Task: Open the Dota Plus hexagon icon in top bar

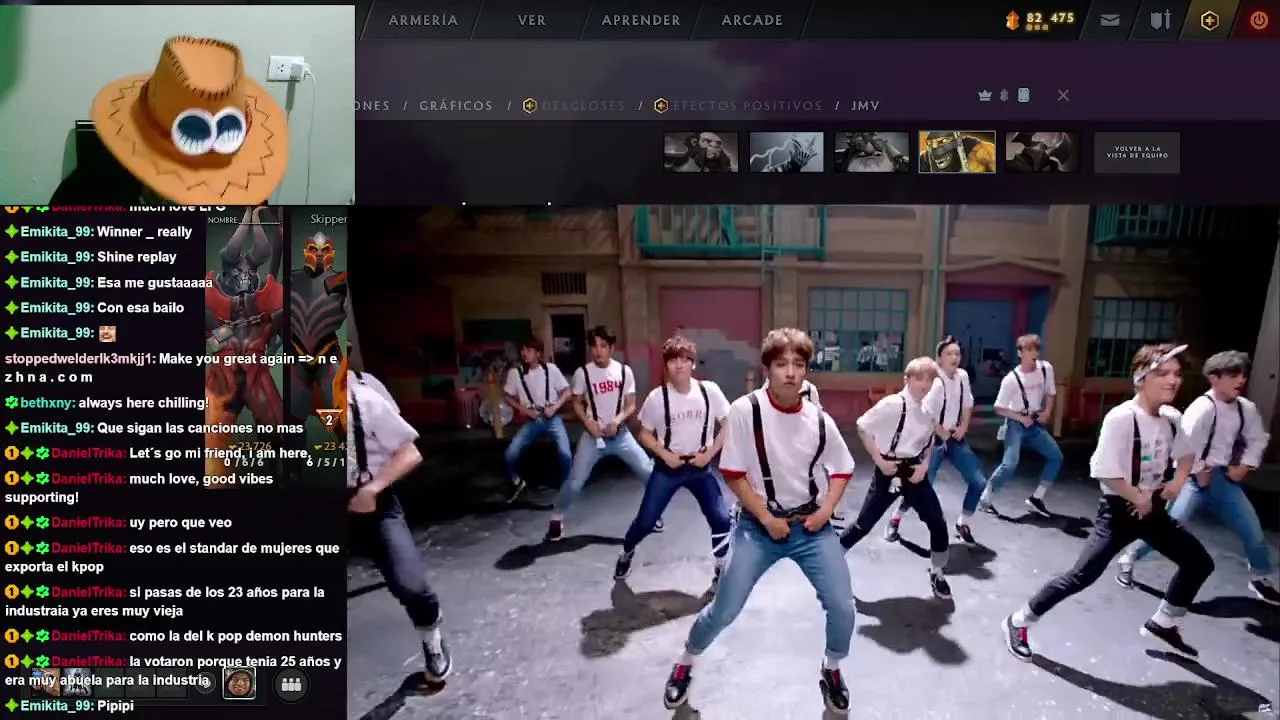Action: (1210, 20)
